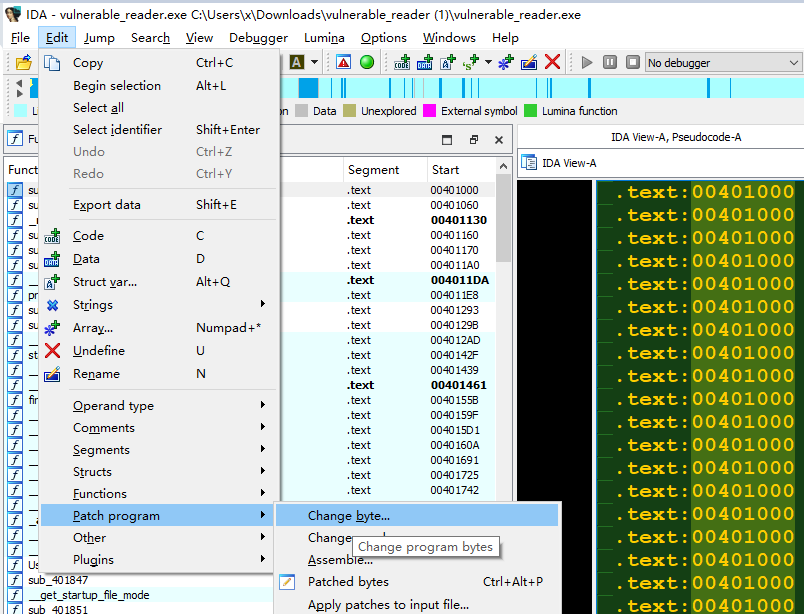This screenshot has height=614, width=804.
Task: Click the function list scrollbar up arrow
Action: (504, 166)
